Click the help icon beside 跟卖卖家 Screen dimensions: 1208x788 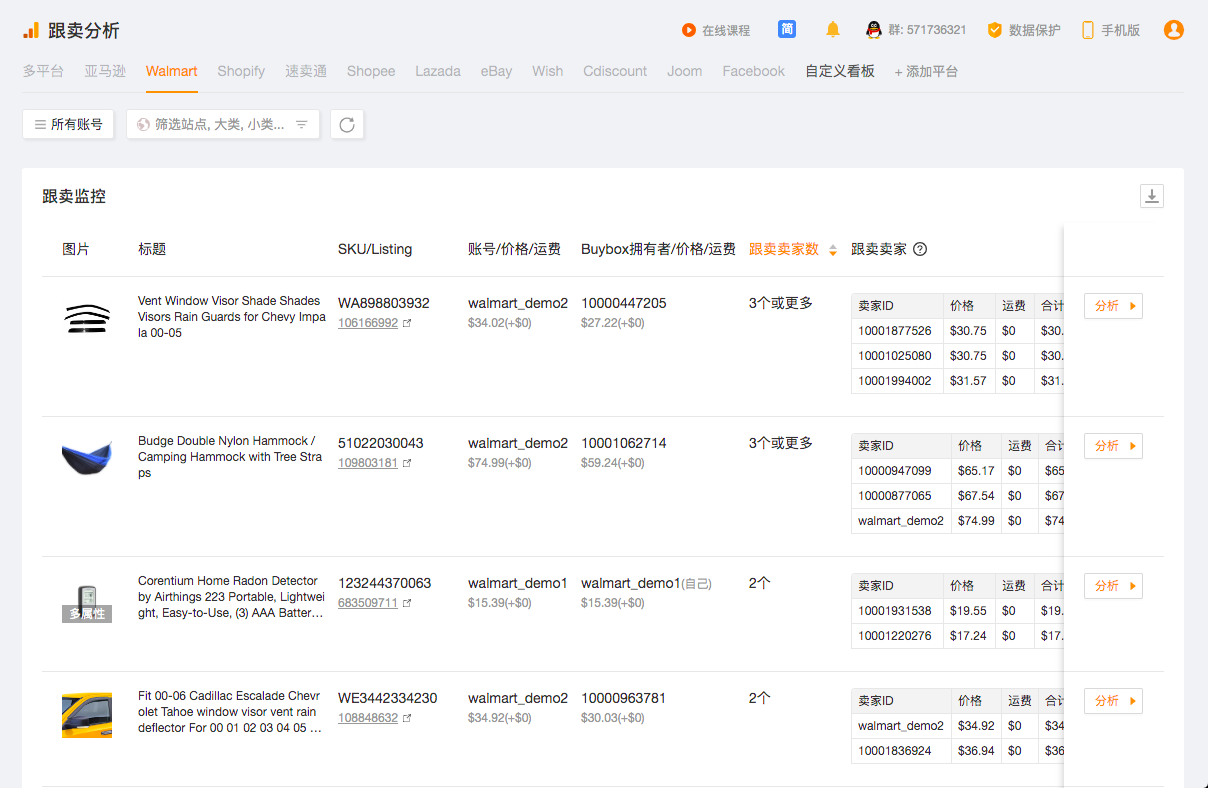[x=920, y=249]
